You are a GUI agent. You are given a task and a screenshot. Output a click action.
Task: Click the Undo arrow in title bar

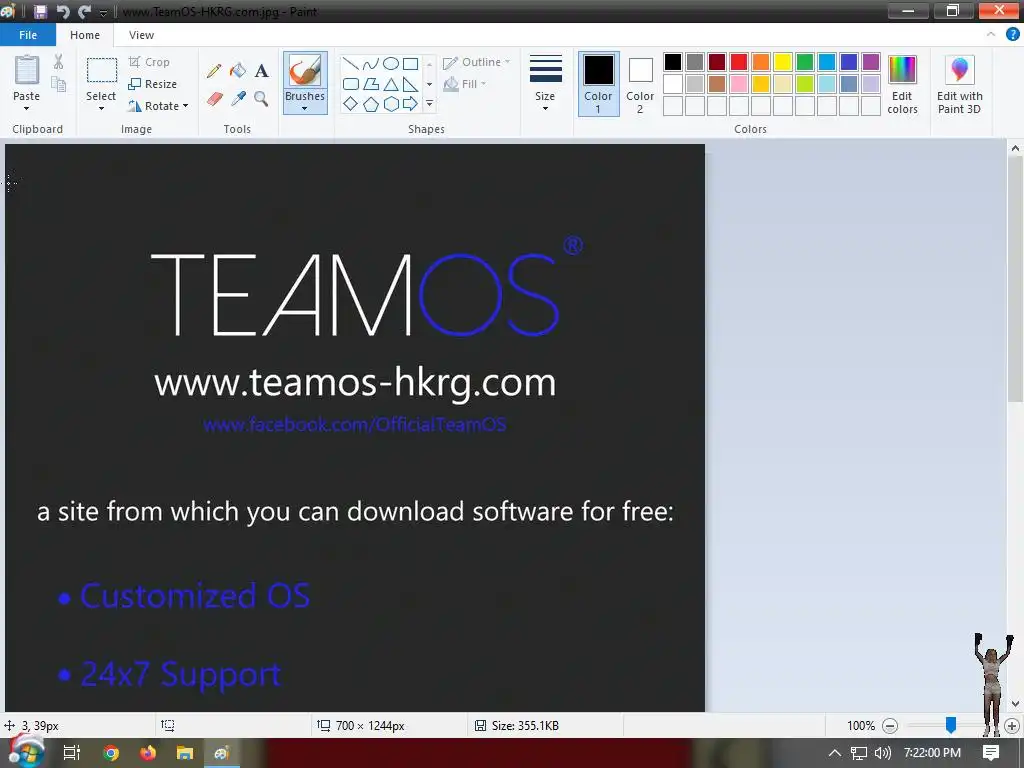point(63,11)
